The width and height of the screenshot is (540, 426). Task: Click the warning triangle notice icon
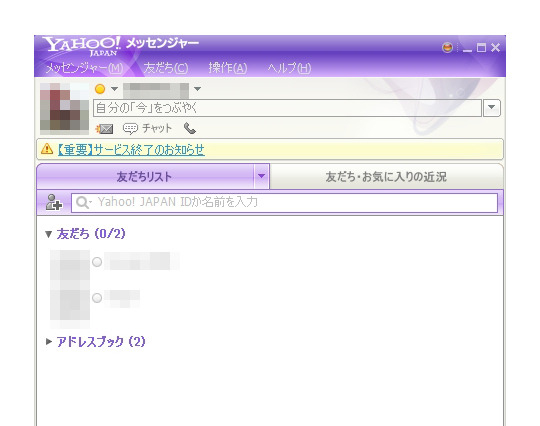(47, 149)
